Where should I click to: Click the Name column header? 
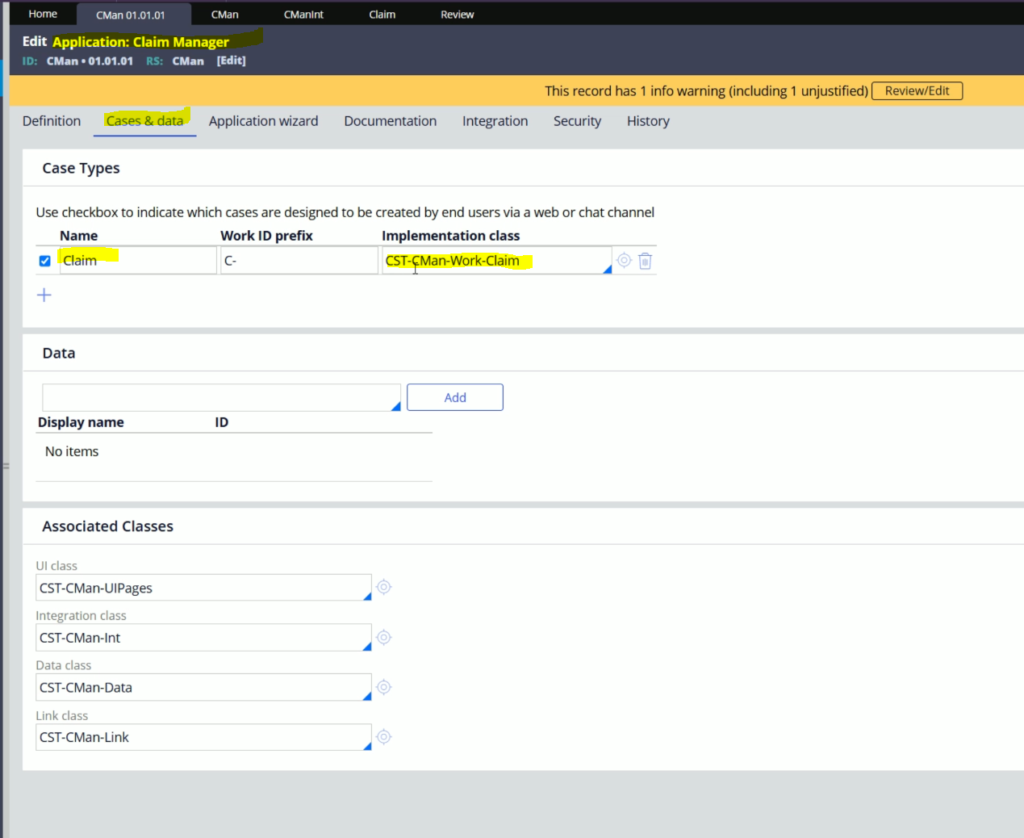(79, 235)
